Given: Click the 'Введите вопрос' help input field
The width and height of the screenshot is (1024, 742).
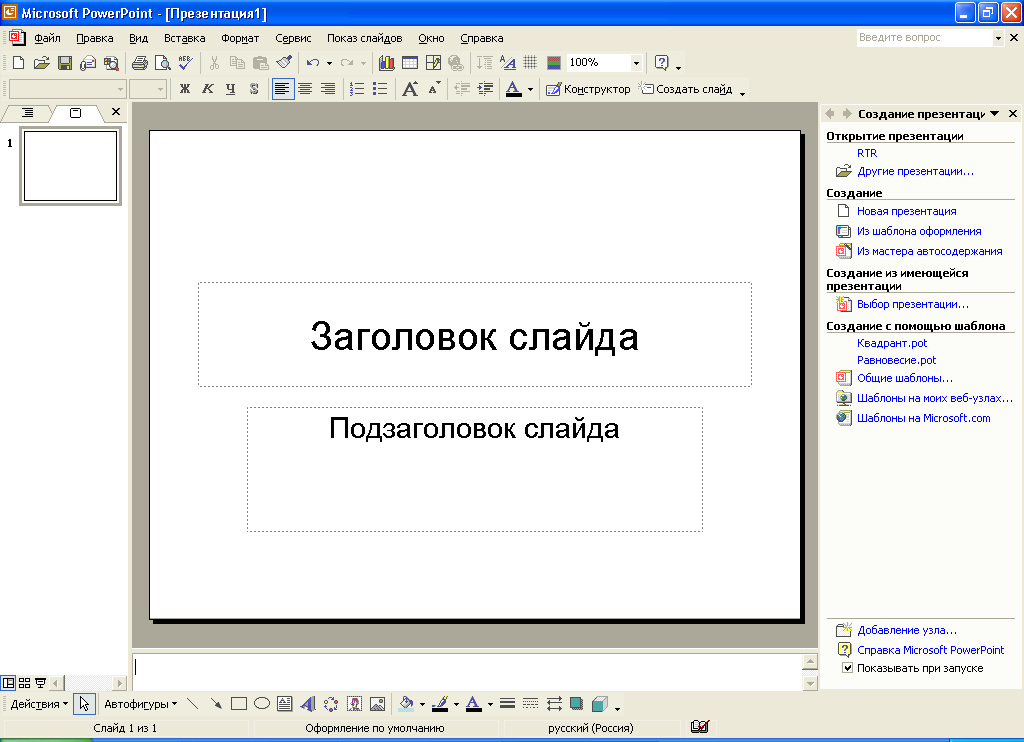Looking at the screenshot, I should [x=924, y=37].
